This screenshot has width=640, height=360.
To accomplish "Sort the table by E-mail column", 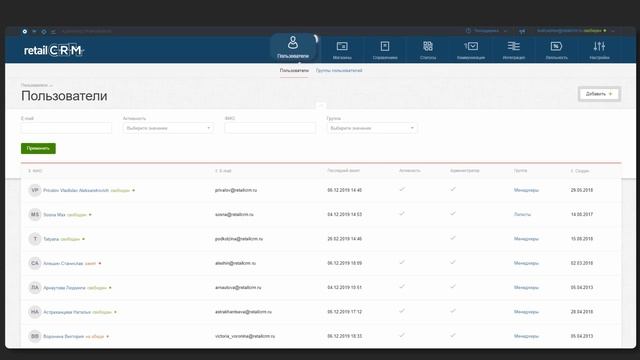I will click(223, 171).
